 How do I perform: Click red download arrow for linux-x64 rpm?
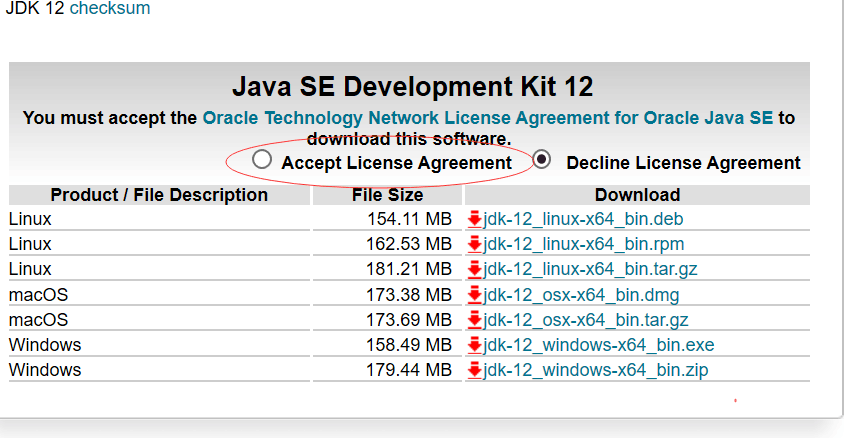[475, 244]
